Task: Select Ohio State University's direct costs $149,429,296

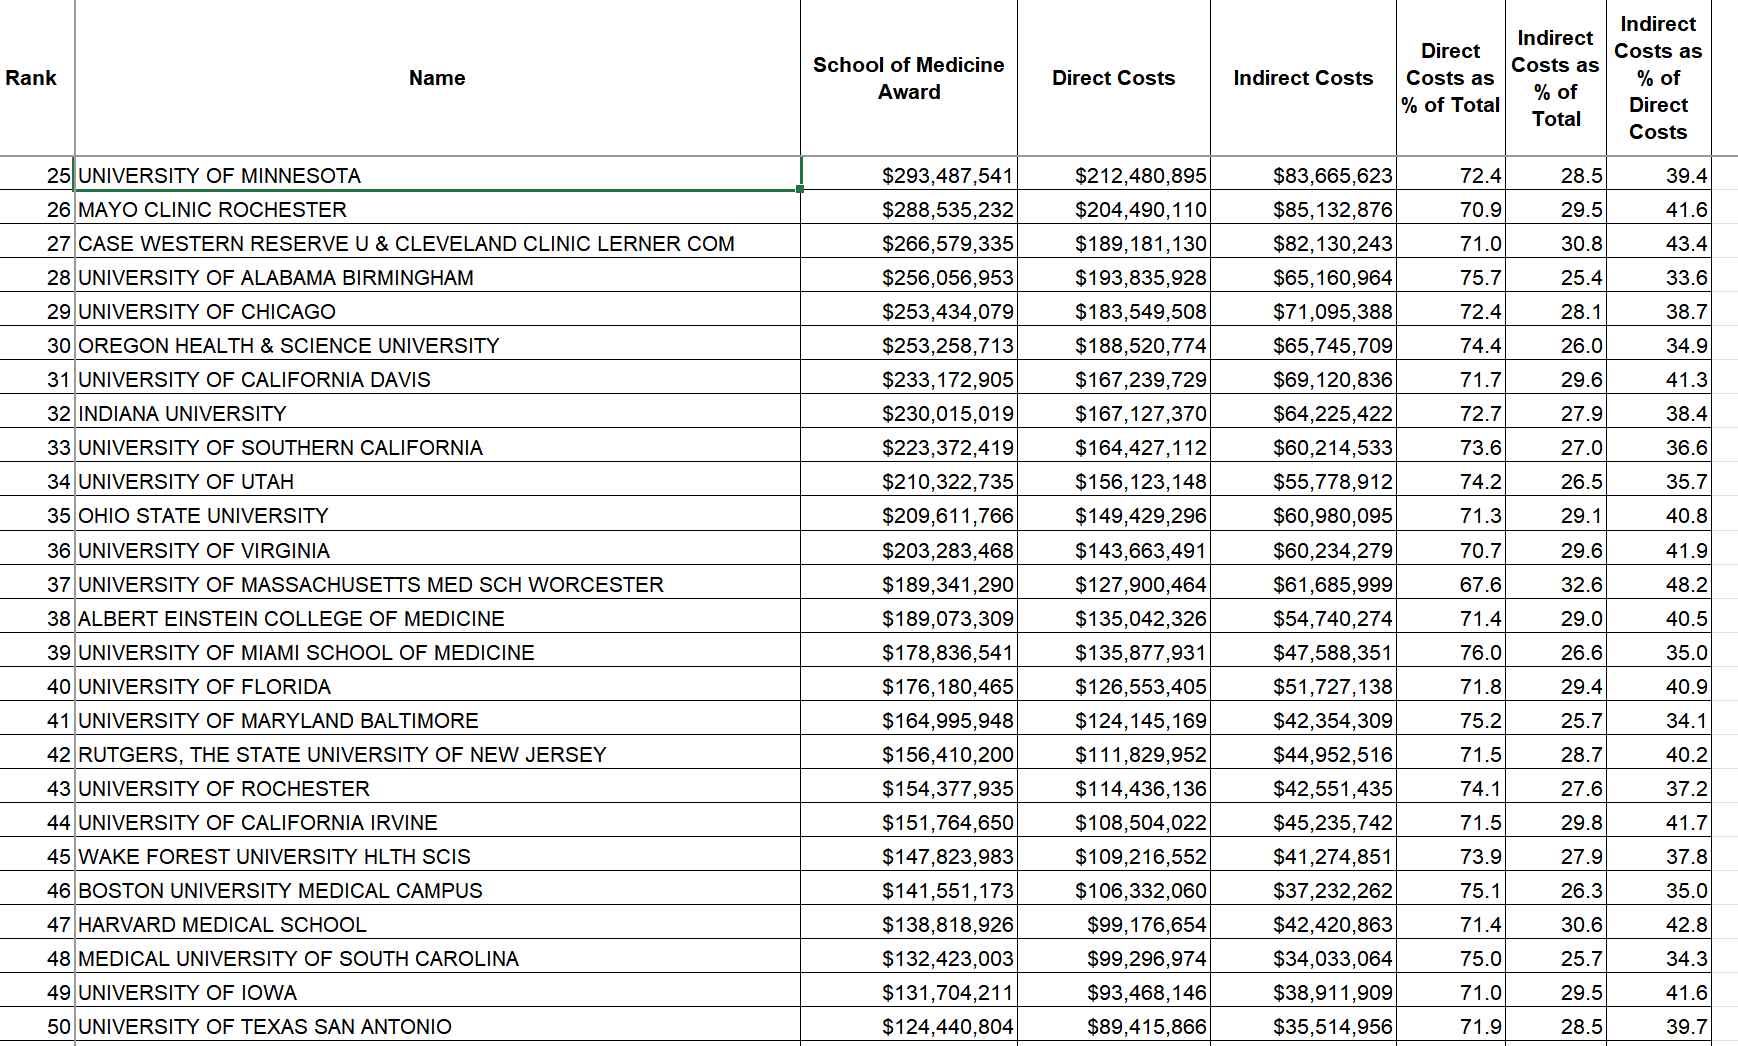Action: [1140, 516]
